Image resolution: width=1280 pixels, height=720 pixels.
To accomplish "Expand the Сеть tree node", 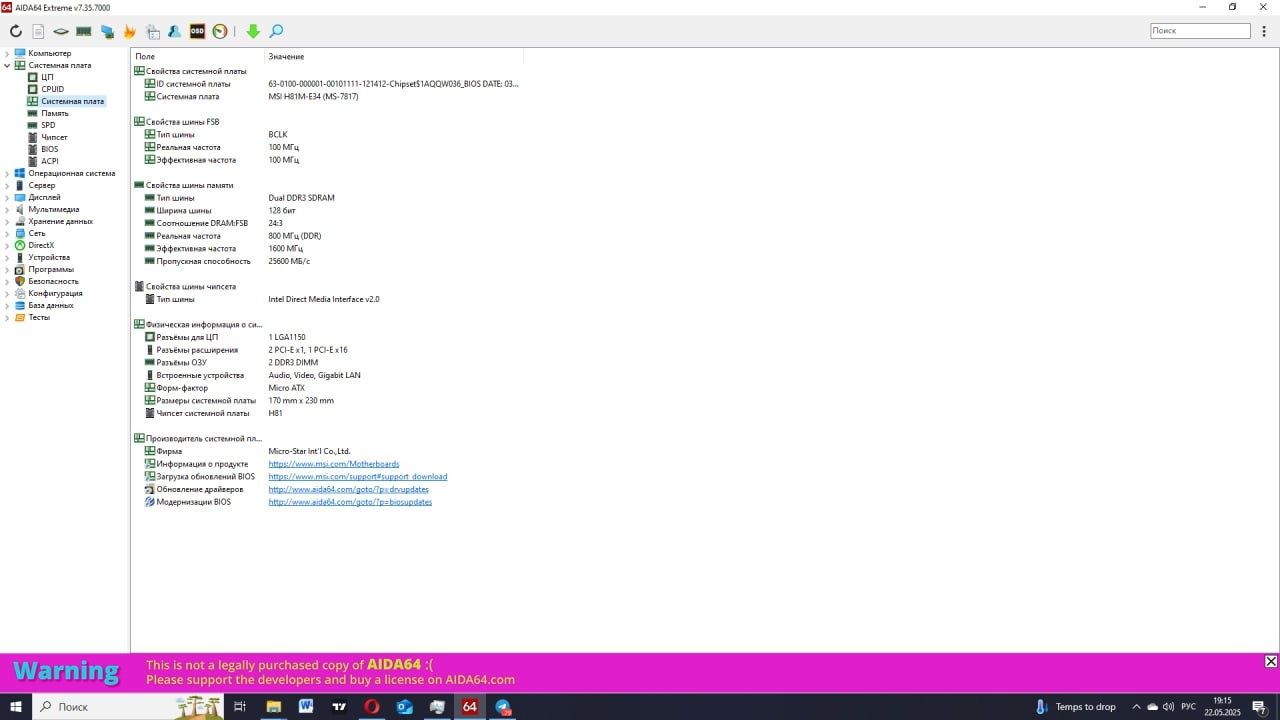I will [x=7, y=233].
